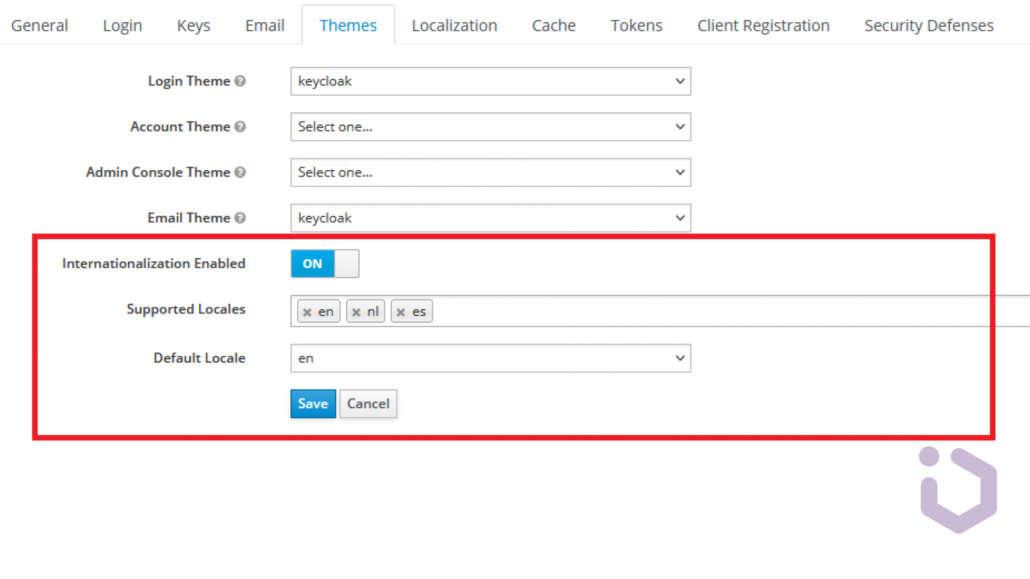Click the Login Theme help icon
Image resolution: width=1030 pixels, height=579 pixels.
[x=238, y=81]
